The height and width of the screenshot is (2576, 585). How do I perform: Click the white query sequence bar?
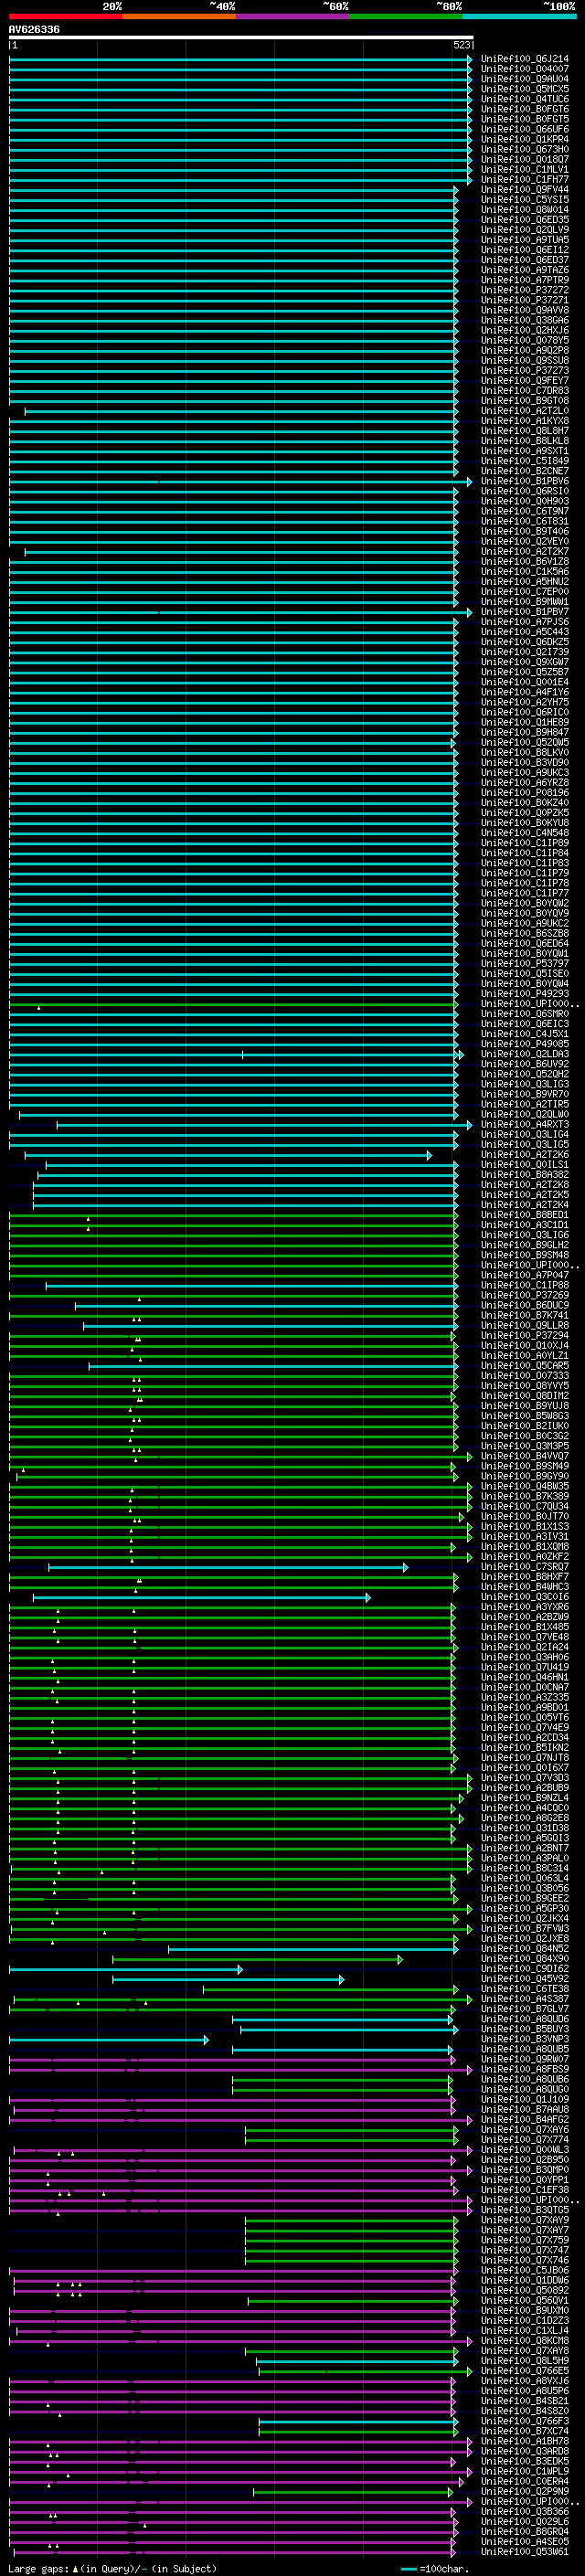(x=241, y=37)
